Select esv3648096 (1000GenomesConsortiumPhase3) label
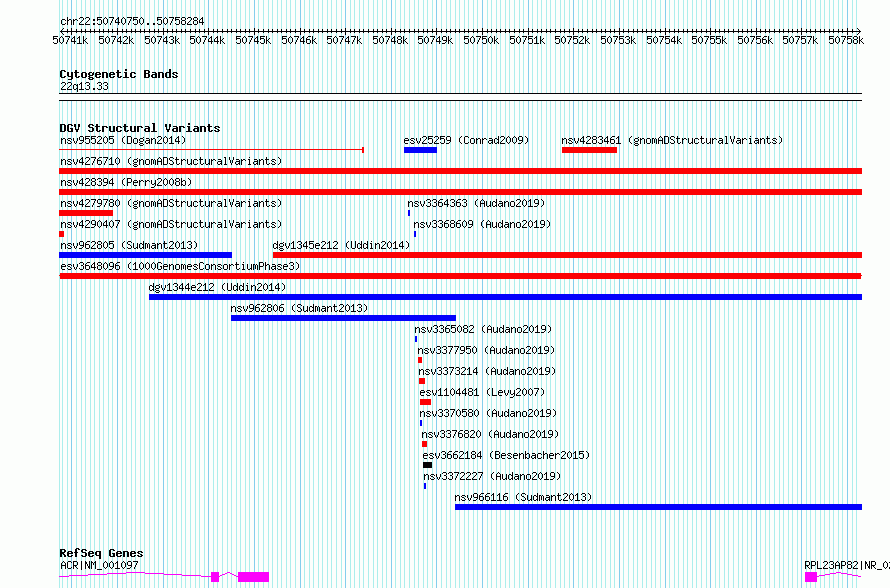Viewport: 890px width, 588px height. (180, 266)
